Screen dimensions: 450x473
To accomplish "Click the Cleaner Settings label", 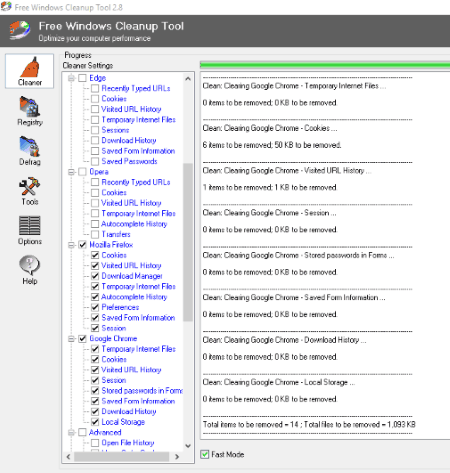I will point(88,65).
